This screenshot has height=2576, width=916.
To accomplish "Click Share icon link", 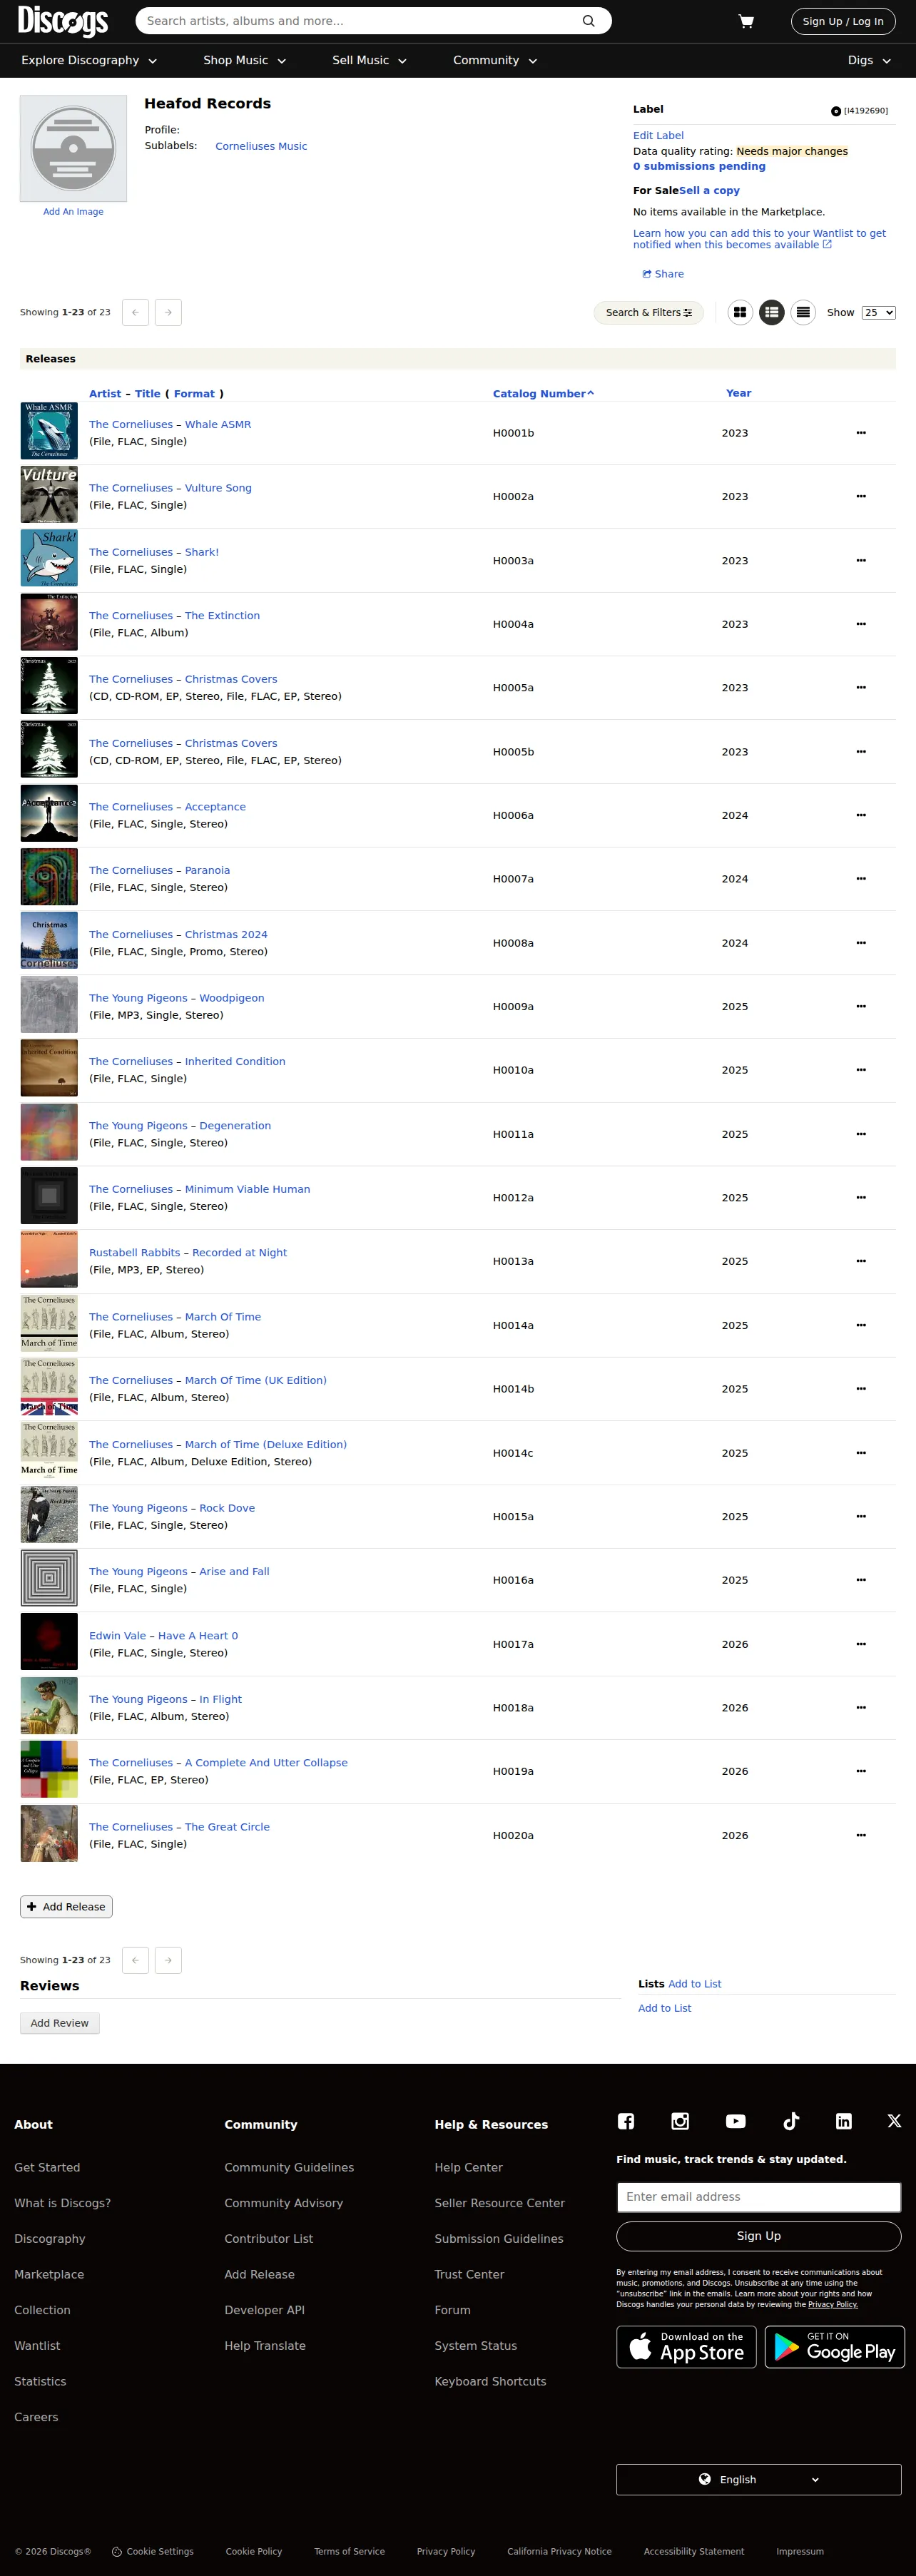I will click(x=663, y=274).
